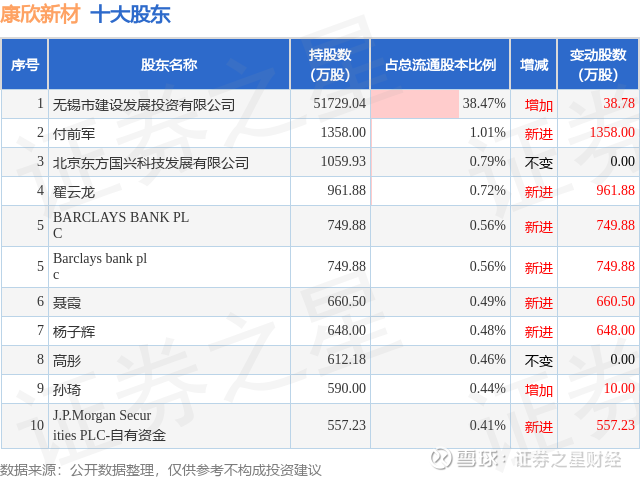This screenshot has width=640, height=479.
Task: Click the holding value 612.18
Action: pyautogui.click(x=347, y=359)
